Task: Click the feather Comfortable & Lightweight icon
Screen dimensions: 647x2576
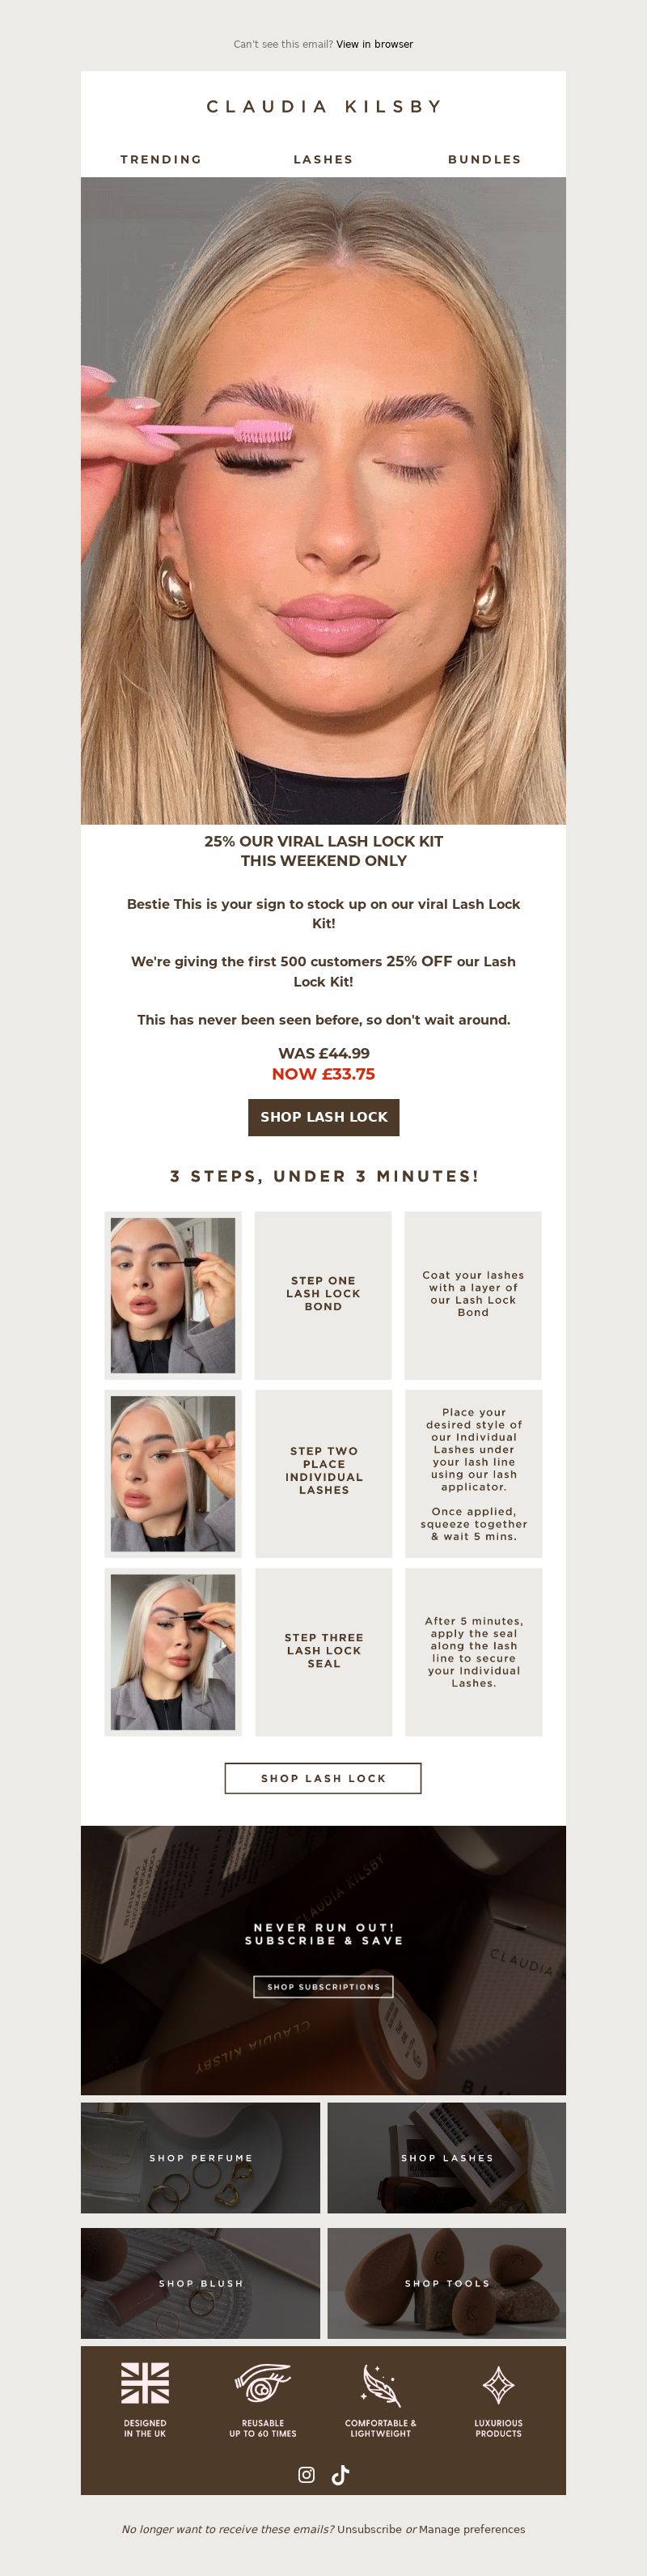Action: click(380, 2384)
